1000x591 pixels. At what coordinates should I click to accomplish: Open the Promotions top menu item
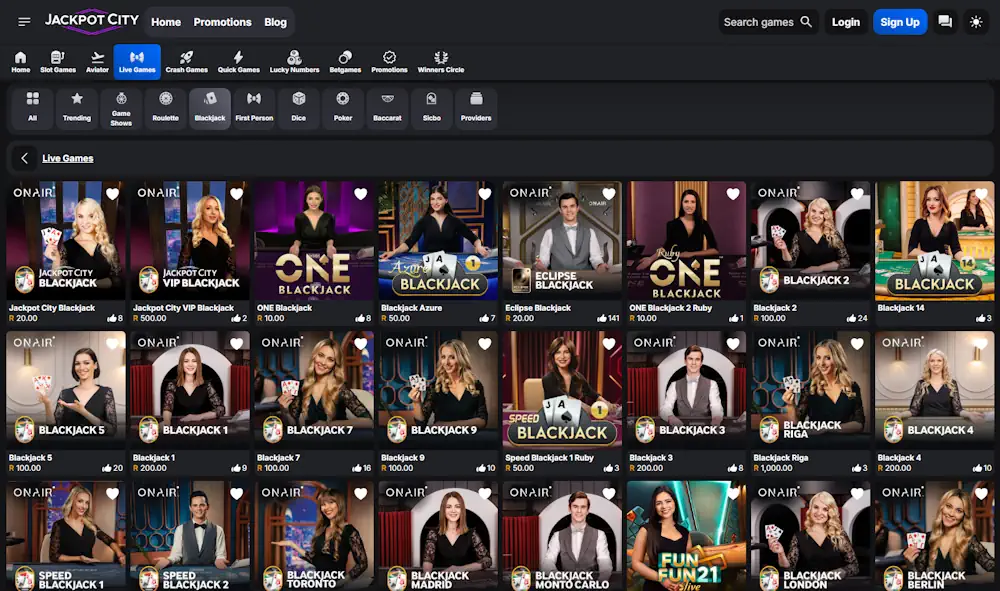tap(222, 22)
